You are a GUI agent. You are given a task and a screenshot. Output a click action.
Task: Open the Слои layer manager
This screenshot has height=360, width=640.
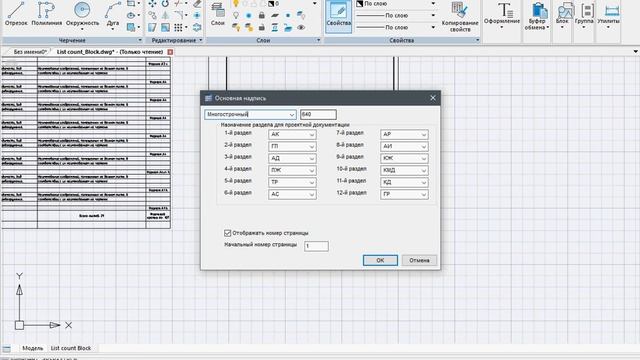point(218,14)
